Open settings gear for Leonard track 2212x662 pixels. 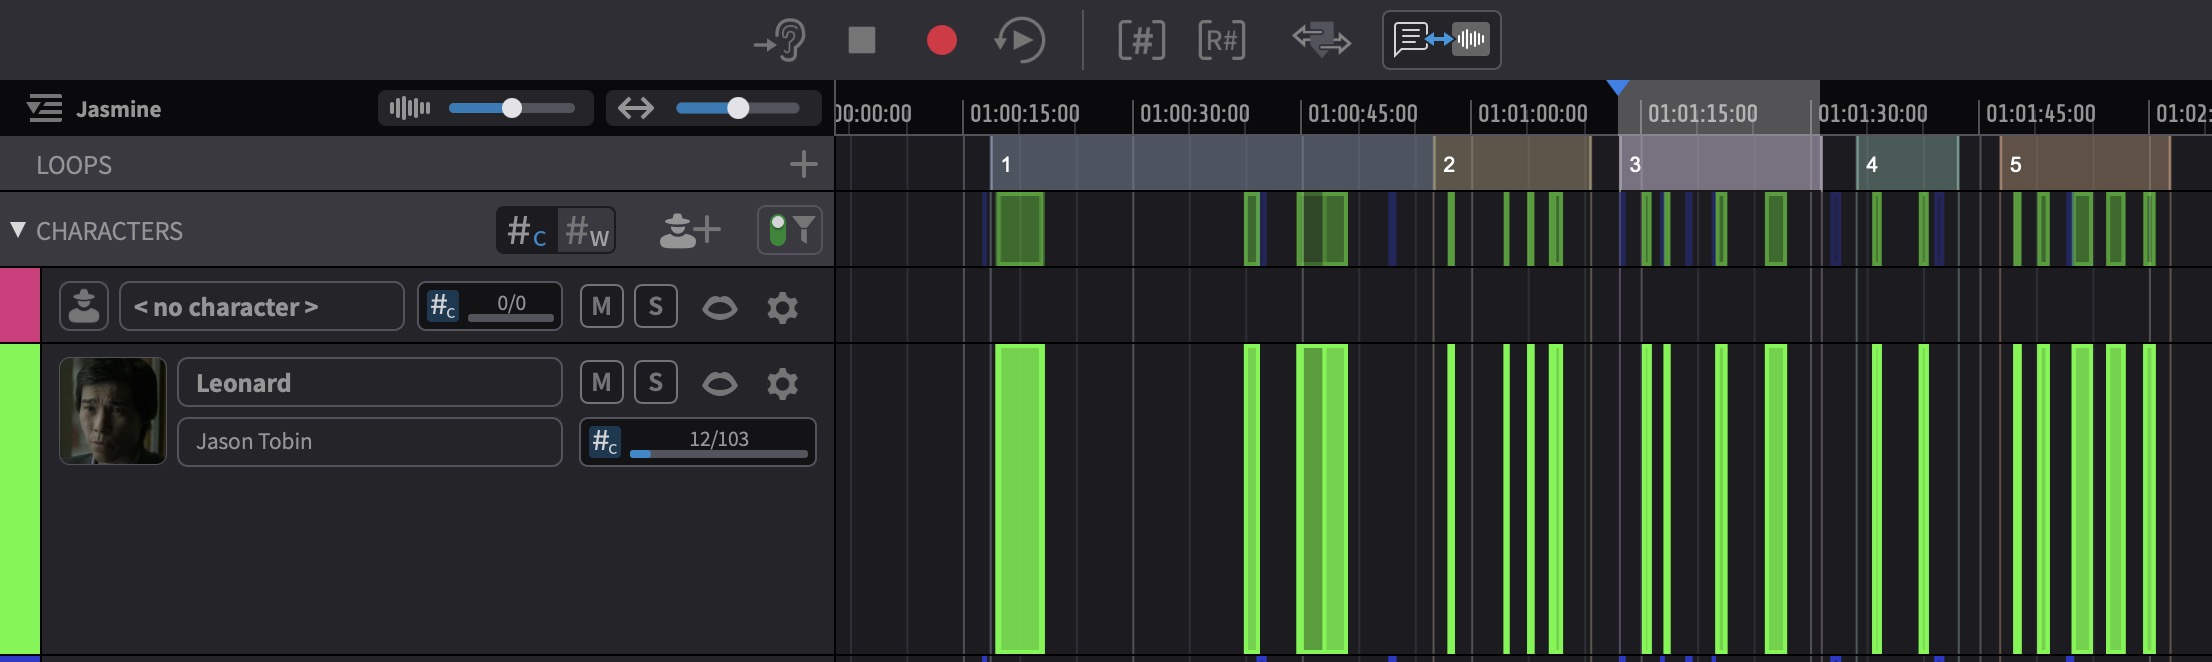[x=782, y=383]
